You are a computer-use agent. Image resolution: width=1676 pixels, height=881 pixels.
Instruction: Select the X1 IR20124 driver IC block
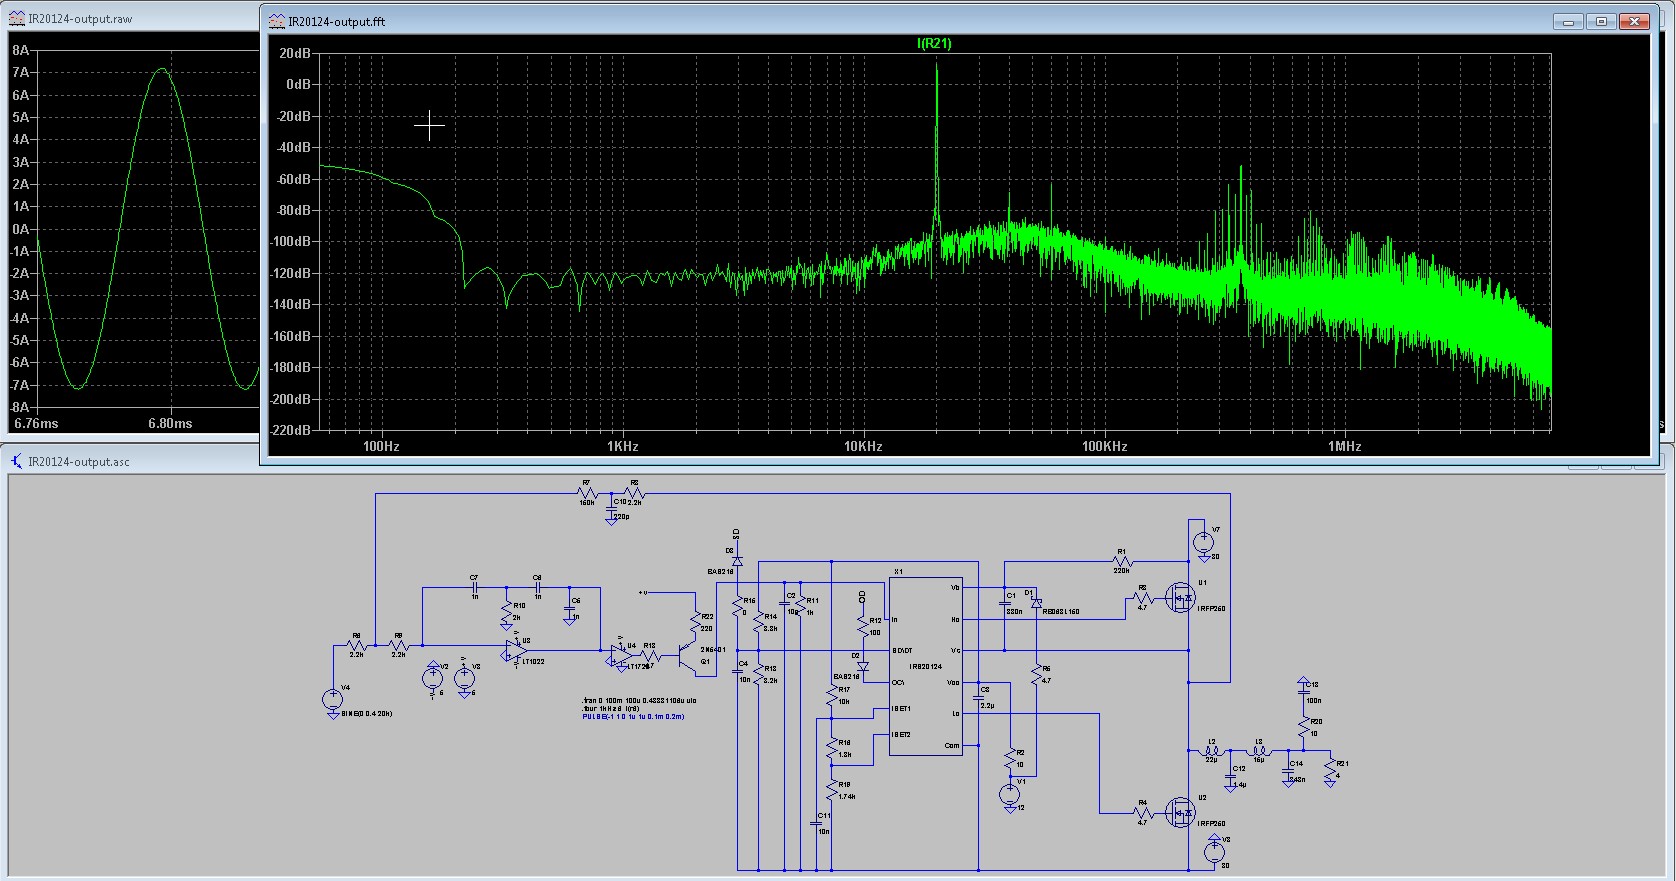pos(926,667)
